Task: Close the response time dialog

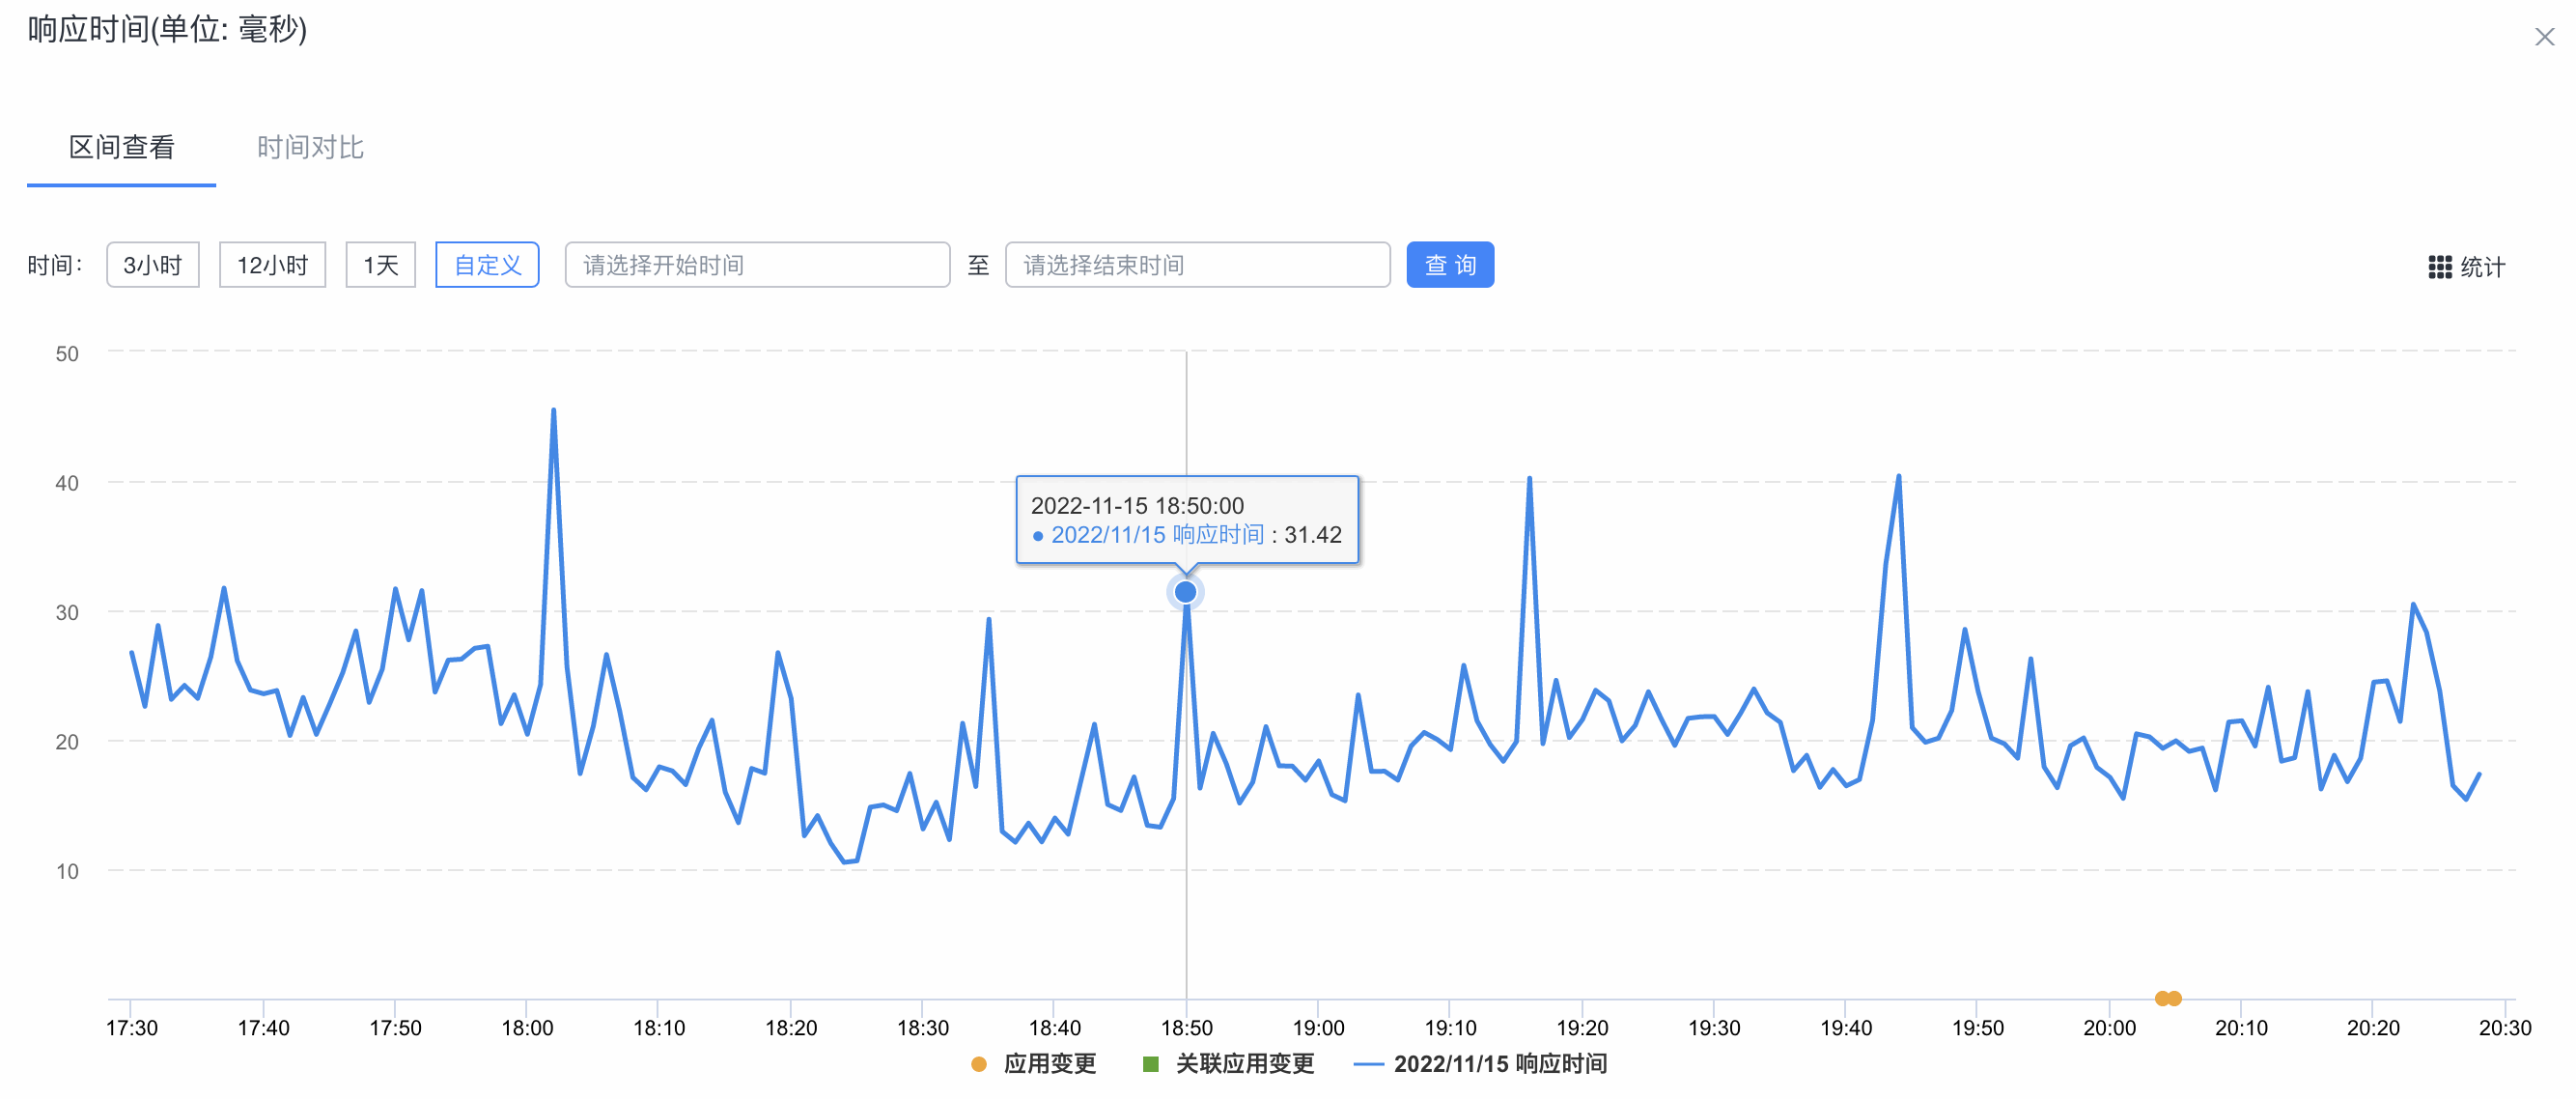Action: pos(2543,37)
